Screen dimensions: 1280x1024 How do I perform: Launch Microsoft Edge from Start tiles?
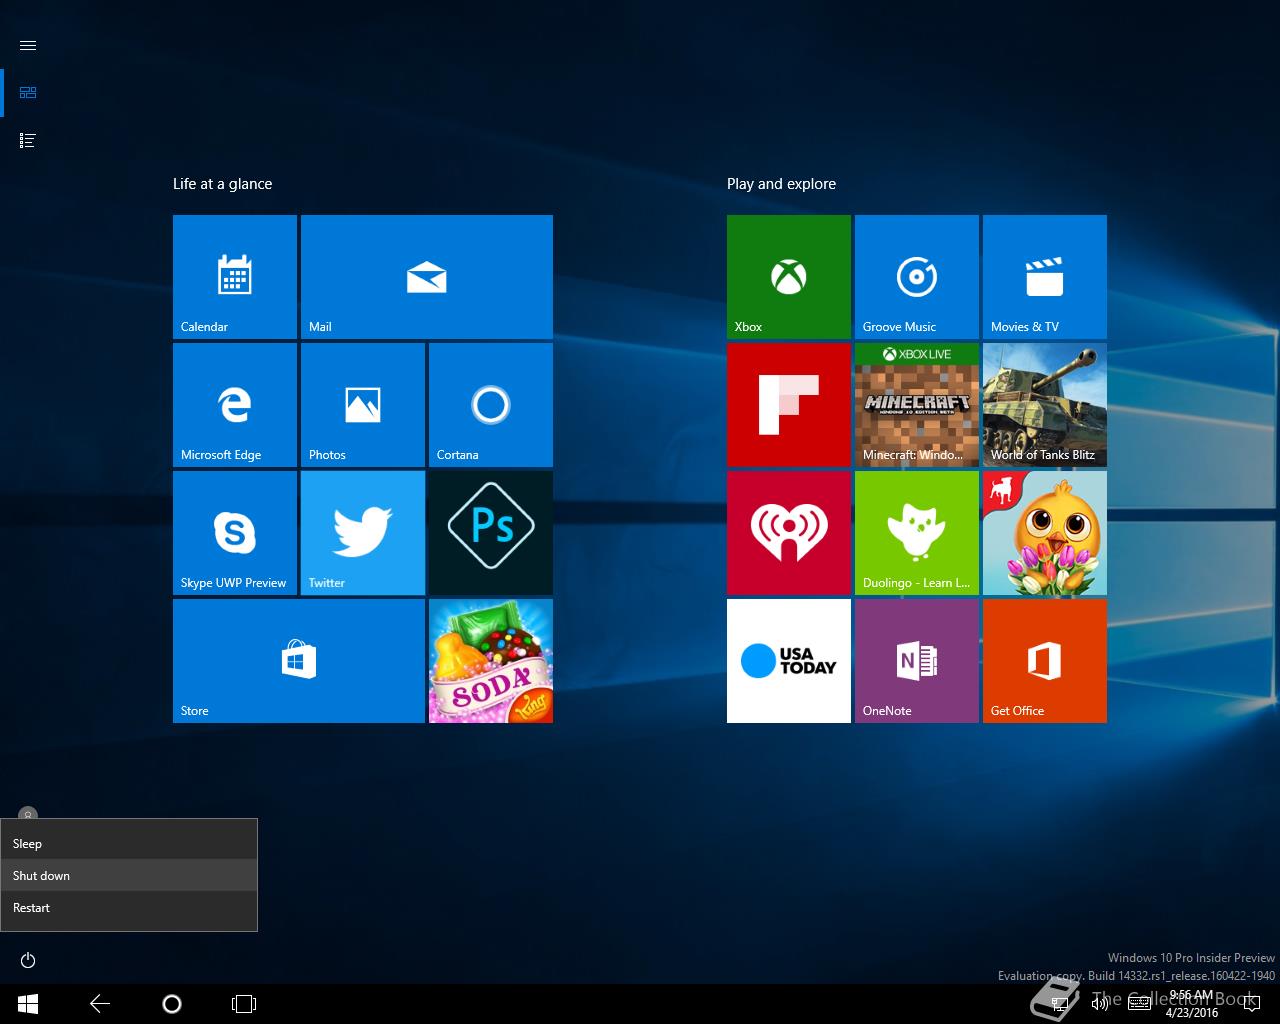(x=234, y=405)
